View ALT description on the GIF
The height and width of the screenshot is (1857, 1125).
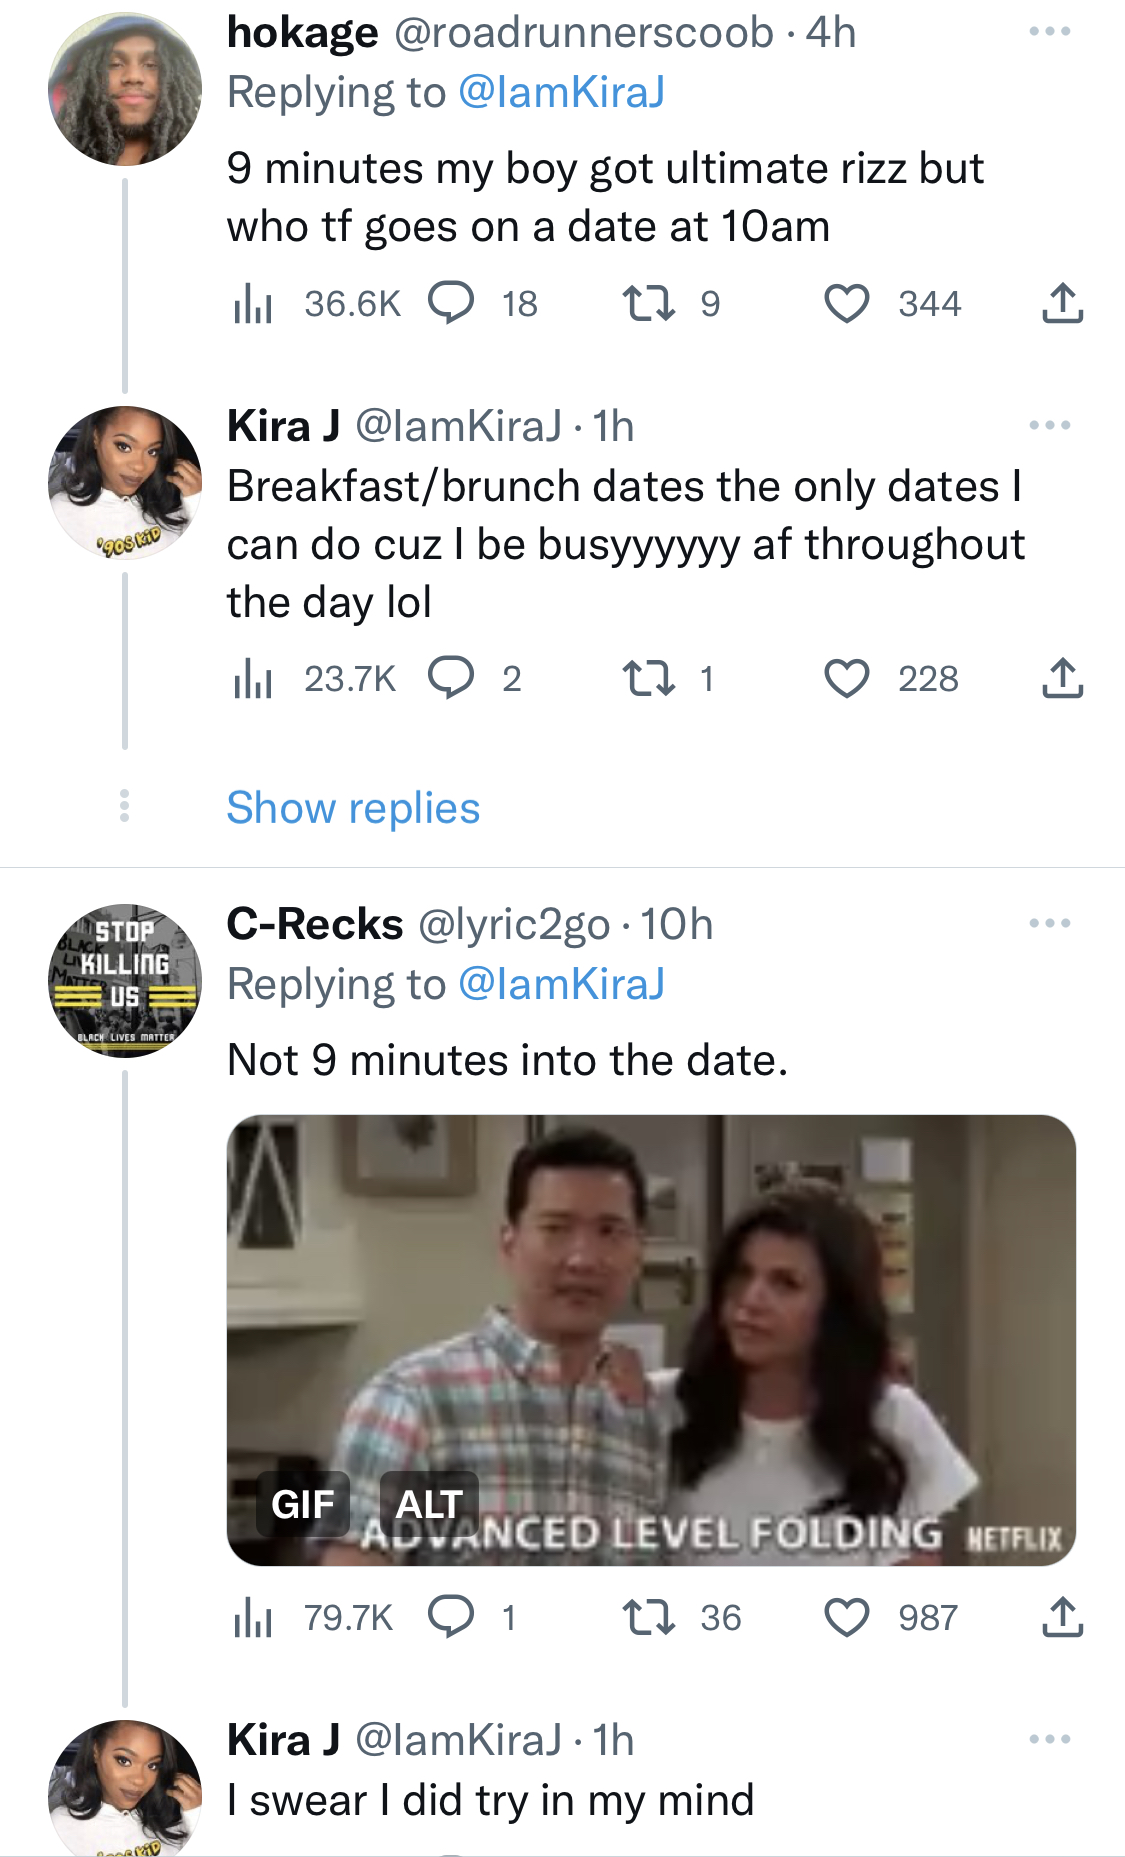click(x=429, y=1504)
